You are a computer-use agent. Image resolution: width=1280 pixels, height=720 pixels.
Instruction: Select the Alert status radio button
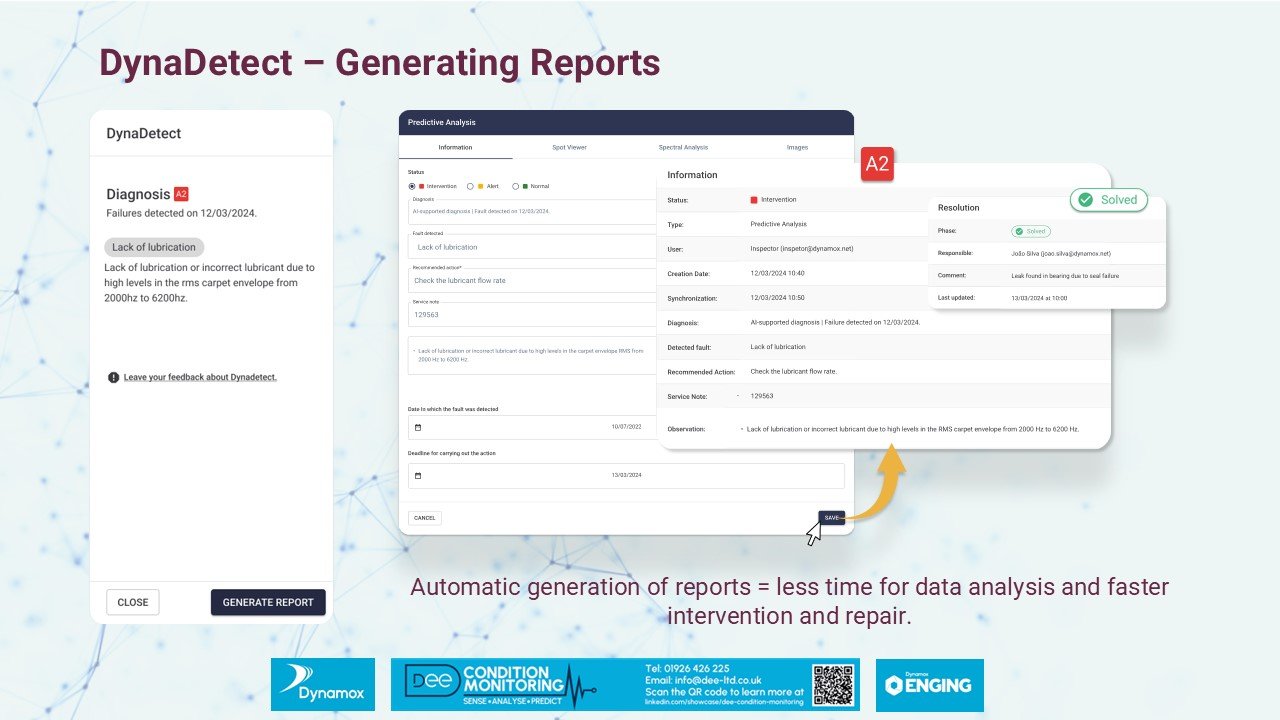(471, 186)
